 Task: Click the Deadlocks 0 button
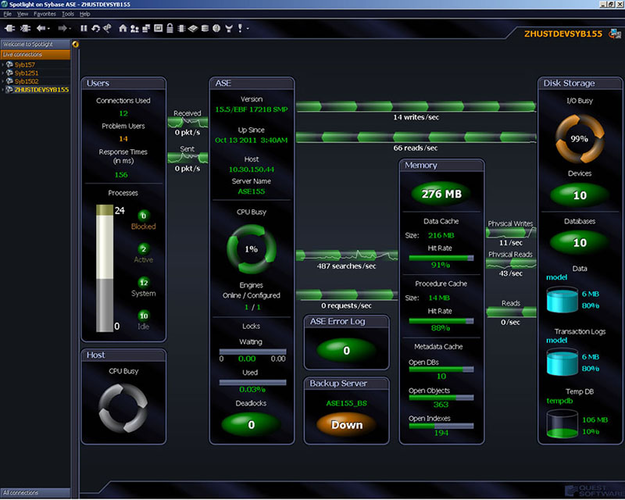coord(251,425)
